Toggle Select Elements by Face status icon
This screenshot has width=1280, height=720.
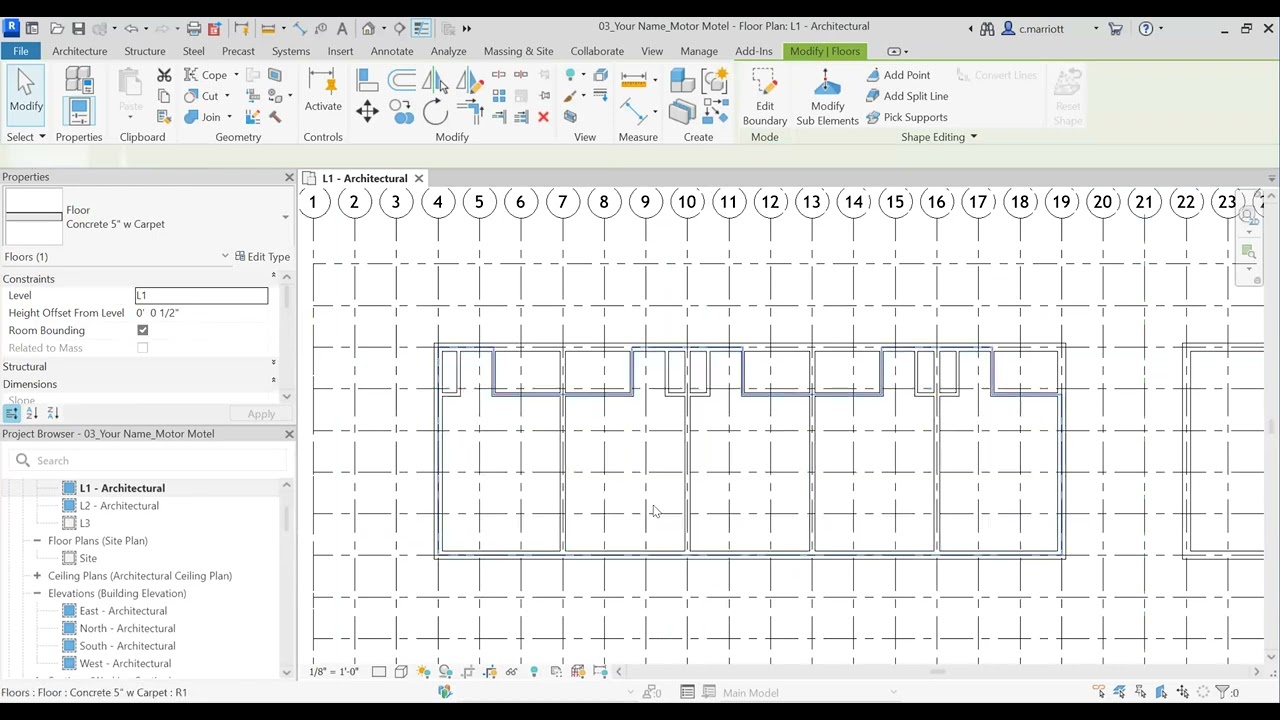pyautogui.click(x=1162, y=692)
